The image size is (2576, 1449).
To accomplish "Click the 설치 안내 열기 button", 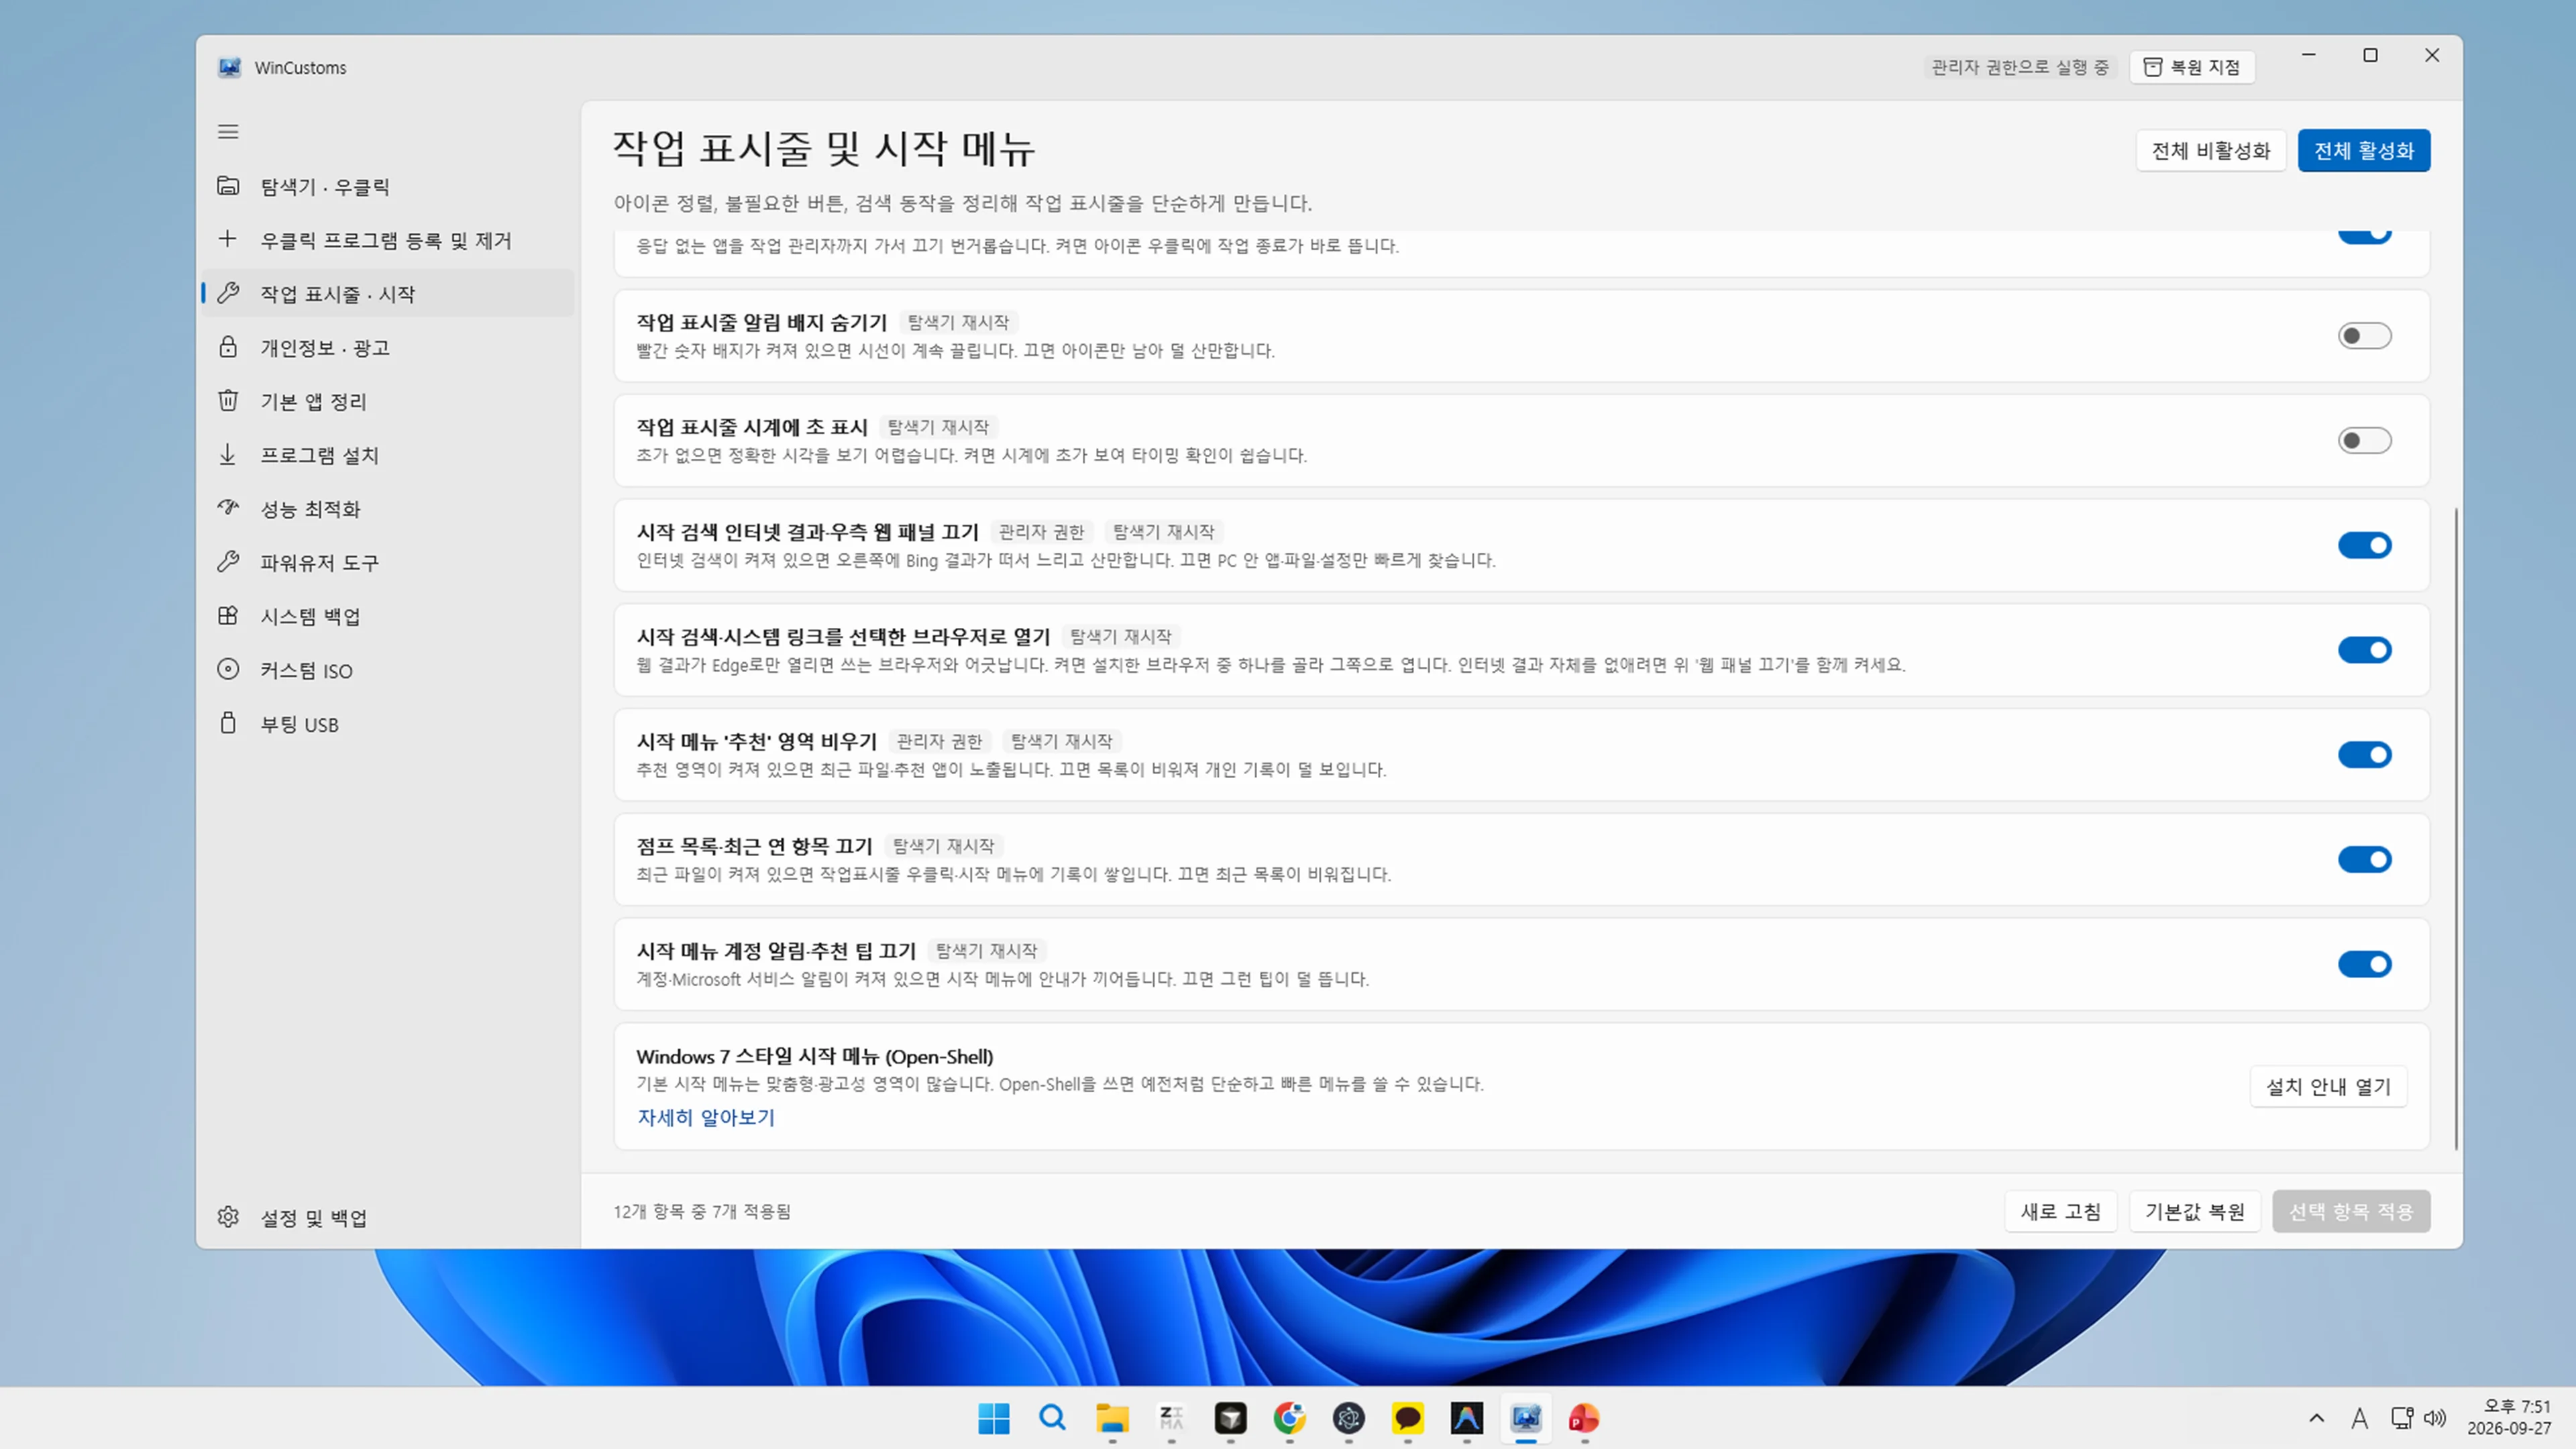I will click(2328, 1086).
